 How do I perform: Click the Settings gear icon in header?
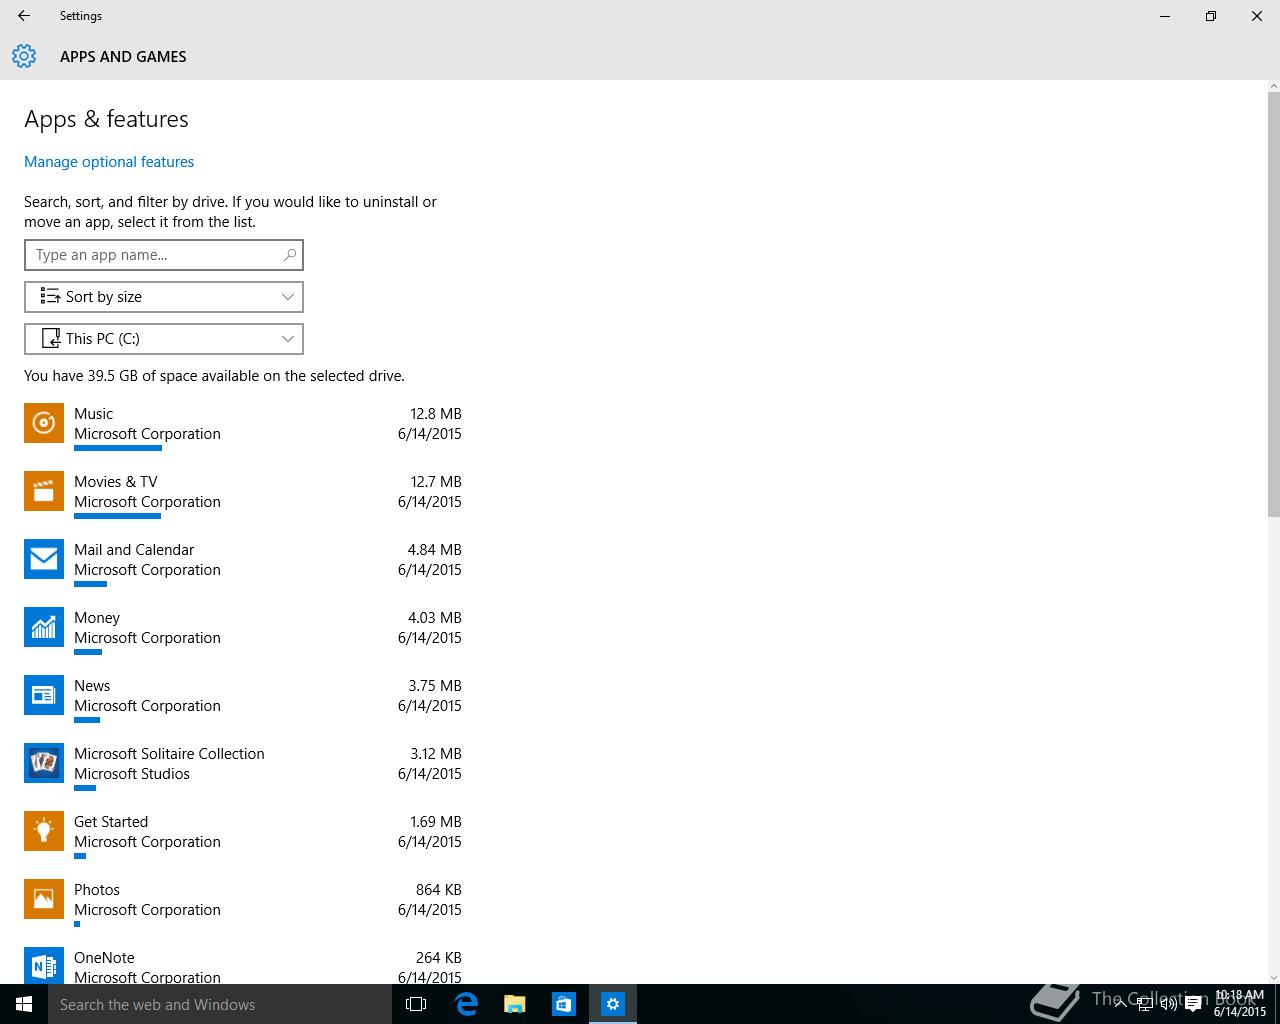click(24, 56)
